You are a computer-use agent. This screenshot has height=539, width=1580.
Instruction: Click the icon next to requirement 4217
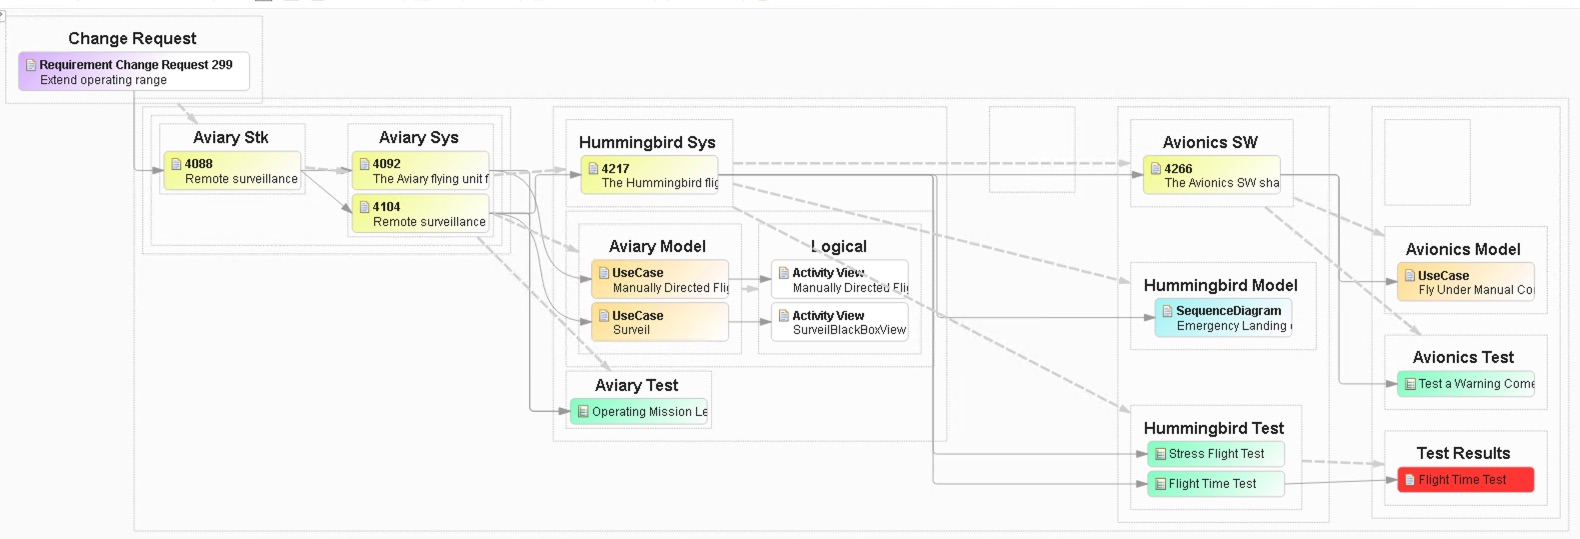click(x=593, y=169)
